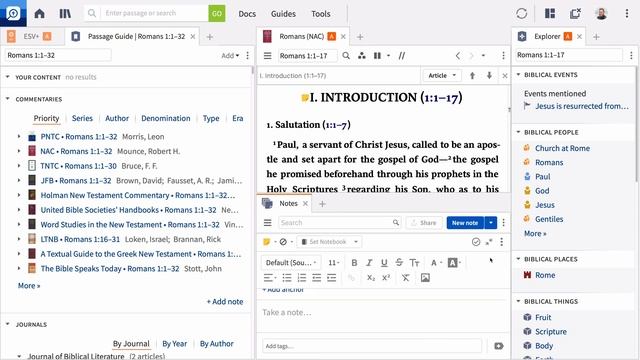
Task: Jump to previous article with up arrow
Action: pyautogui.click(x=472, y=76)
